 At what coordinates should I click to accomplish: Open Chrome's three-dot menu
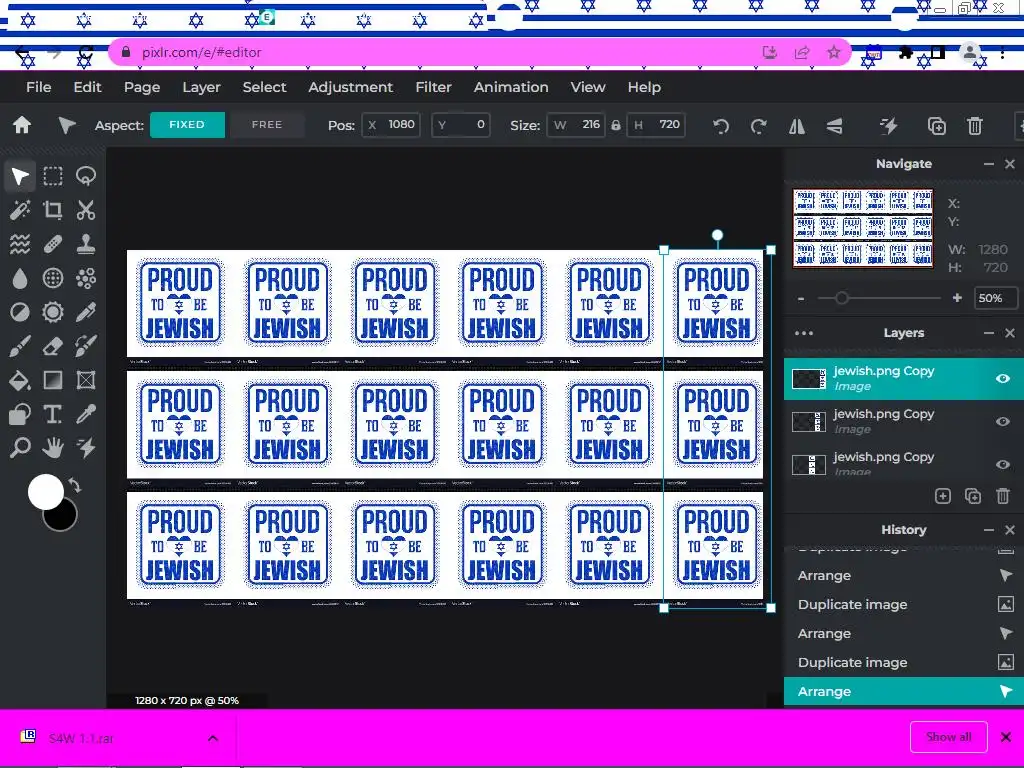1002,54
